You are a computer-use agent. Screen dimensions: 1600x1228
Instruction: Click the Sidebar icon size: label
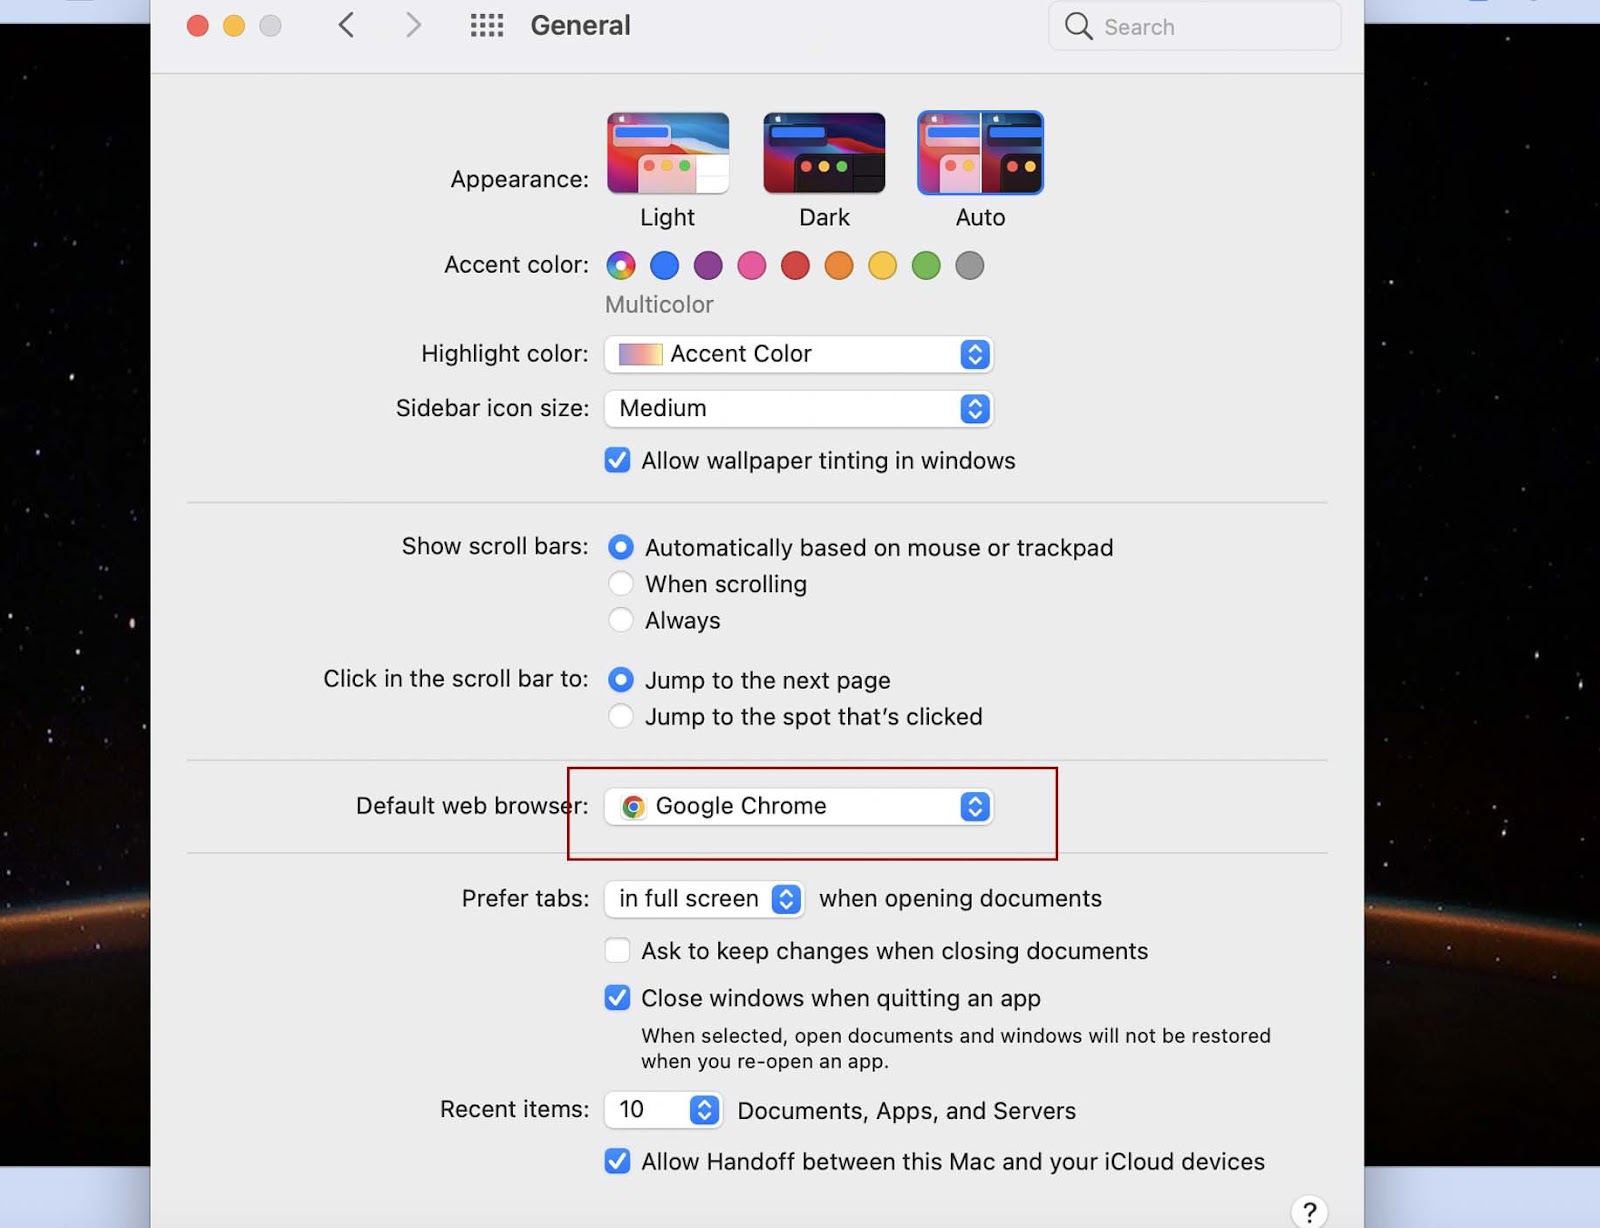(492, 408)
